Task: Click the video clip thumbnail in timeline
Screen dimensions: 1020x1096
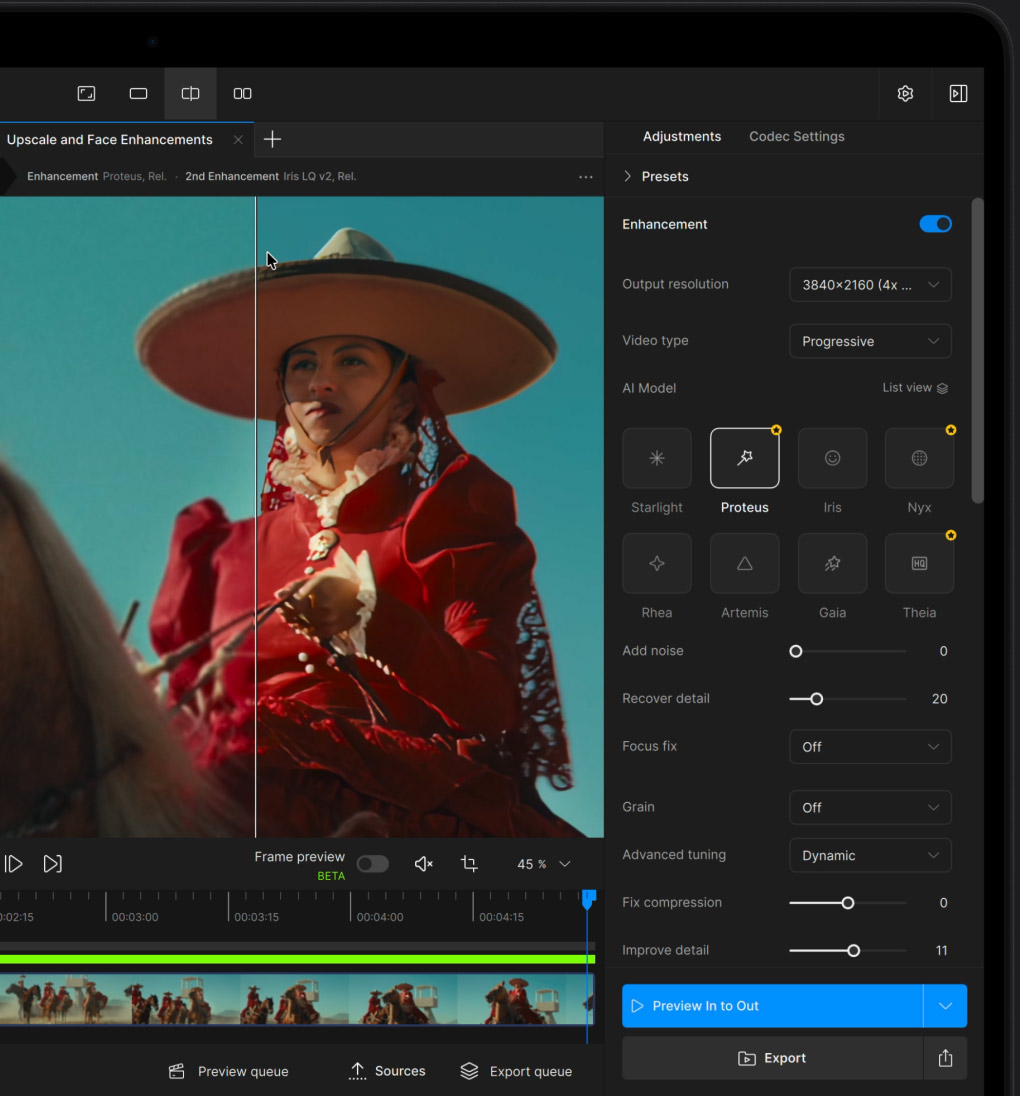Action: (x=300, y=999)
